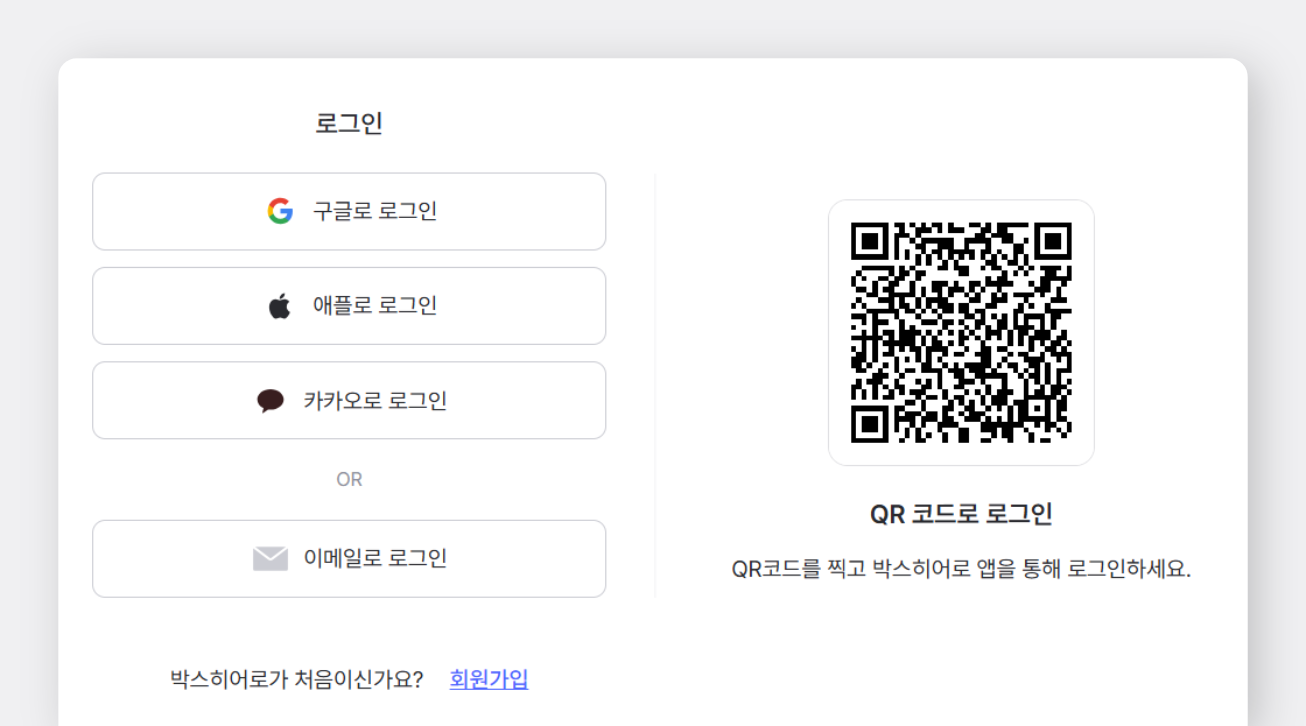Click the 박스히어로가 처음이신가요? text

click(x=297, y=679)
